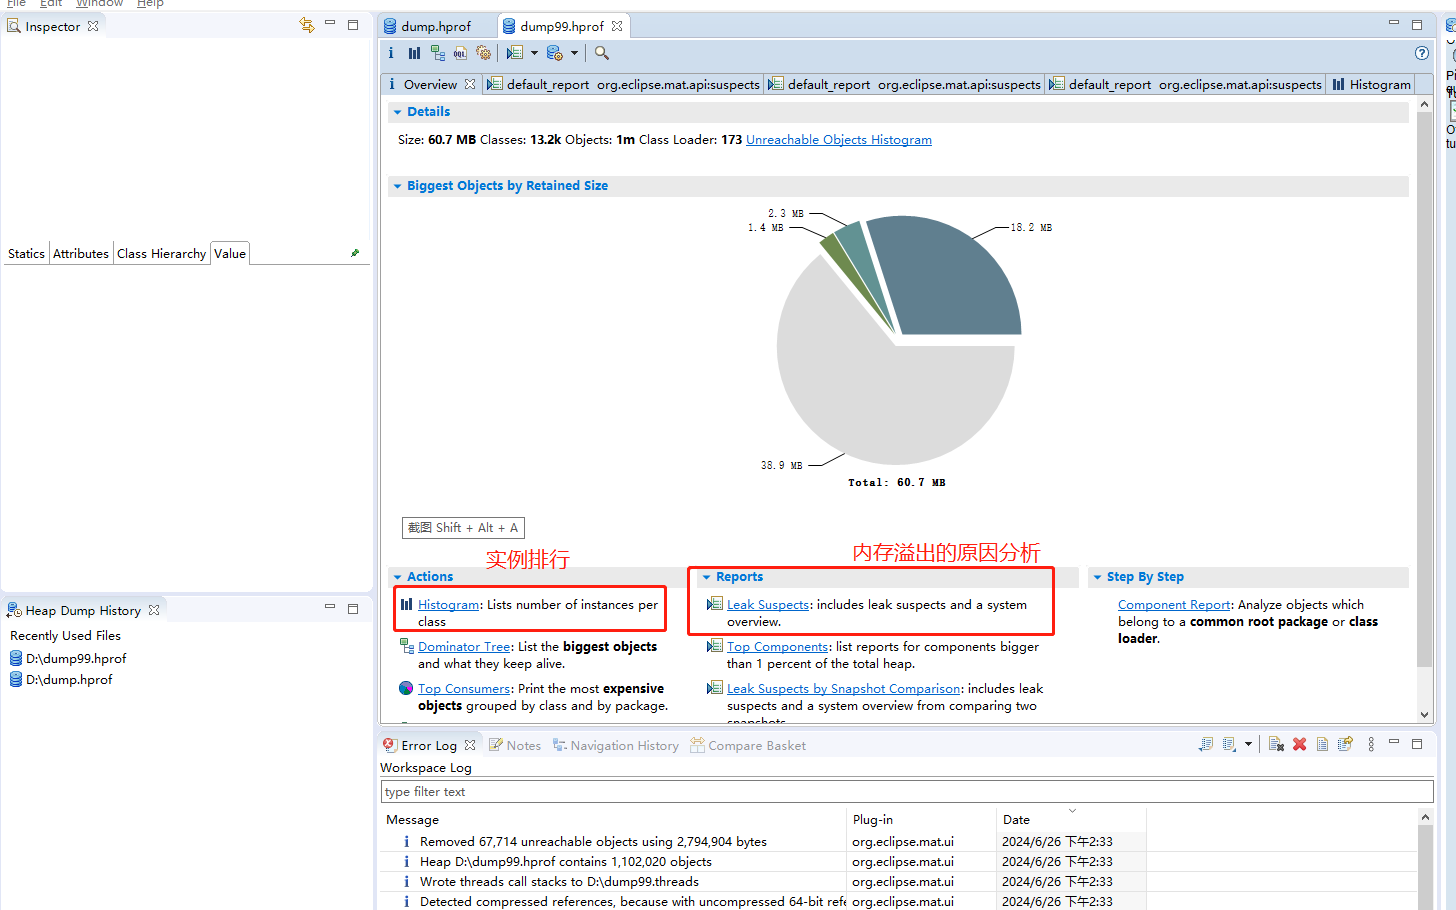
Task: Switch to the Navigation History tab
Action: [624, 746]
